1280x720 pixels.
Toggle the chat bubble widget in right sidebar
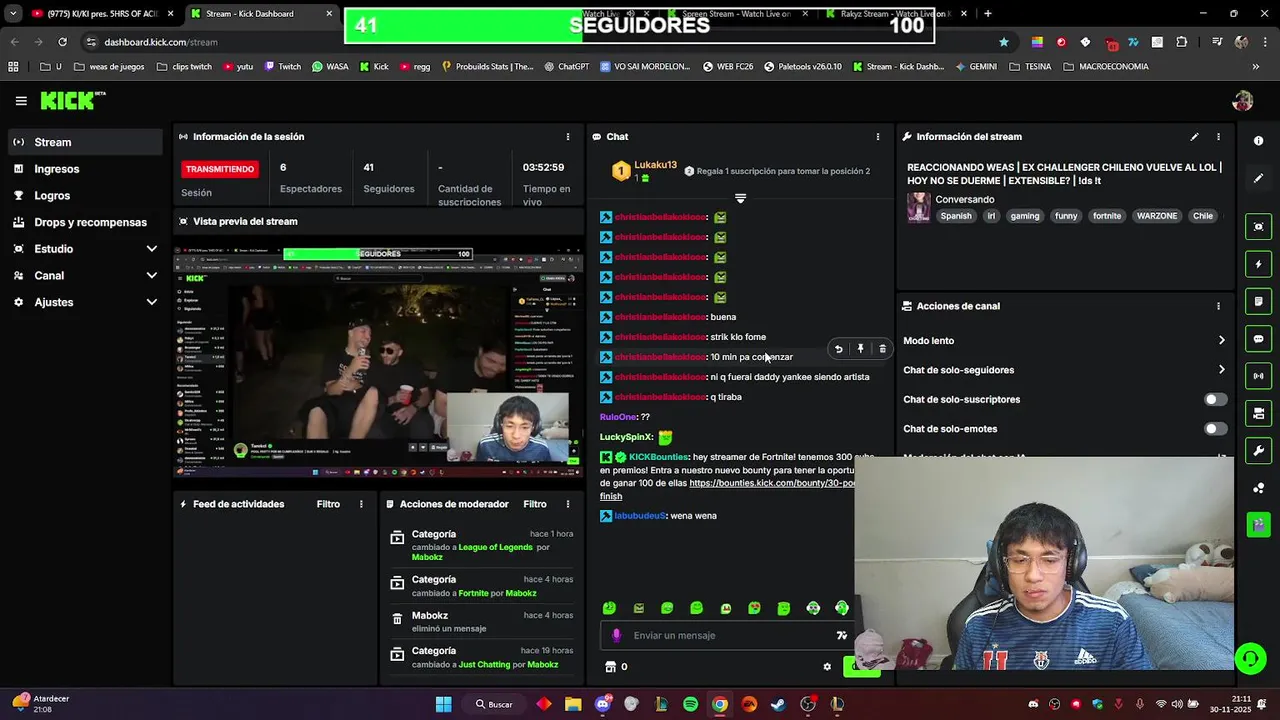1259,339
